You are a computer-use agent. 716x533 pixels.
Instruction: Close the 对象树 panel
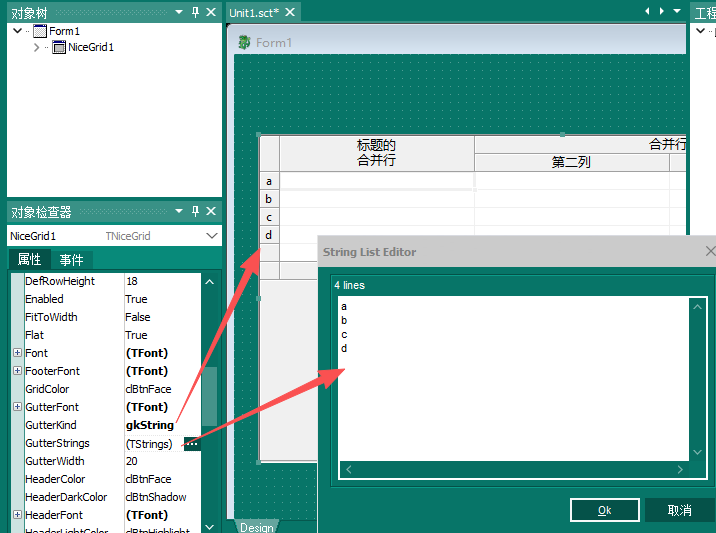coord(211,12)
